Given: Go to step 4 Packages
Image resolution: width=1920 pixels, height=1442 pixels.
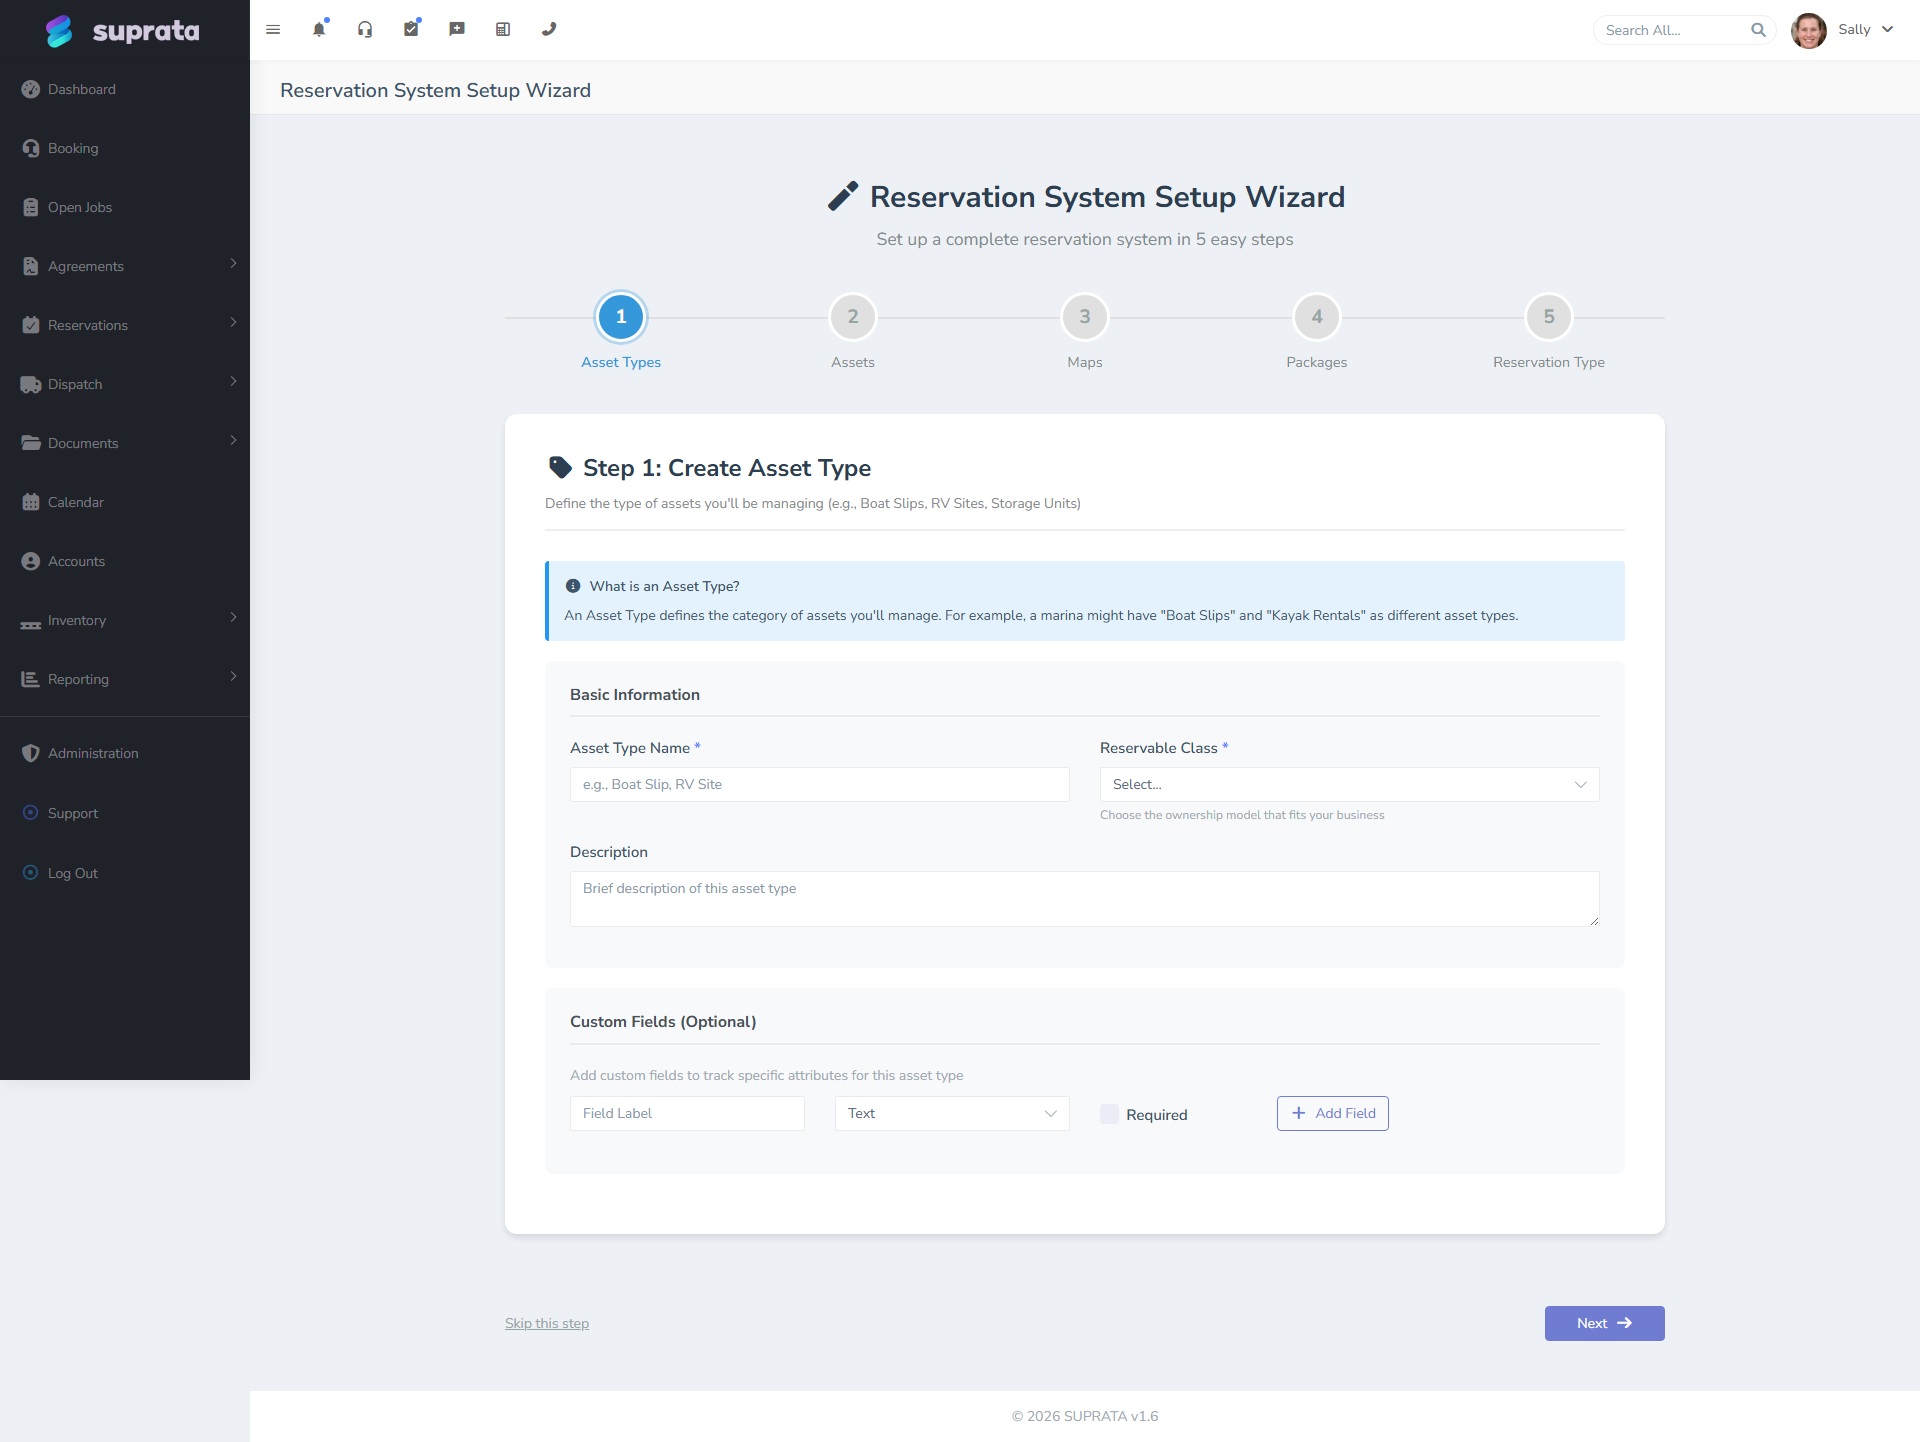Looking at the screenshot, I should click(1317, 317).
